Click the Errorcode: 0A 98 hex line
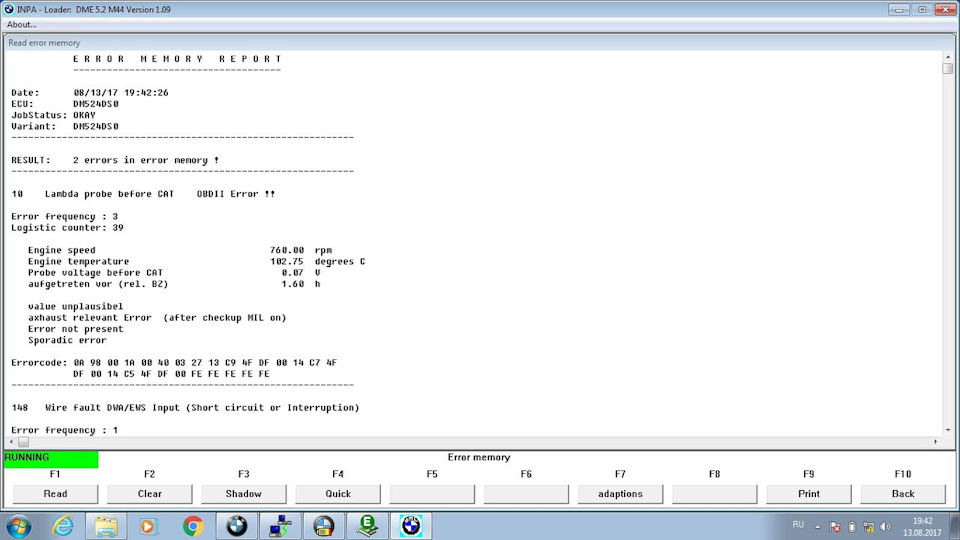 click(174, 363)
